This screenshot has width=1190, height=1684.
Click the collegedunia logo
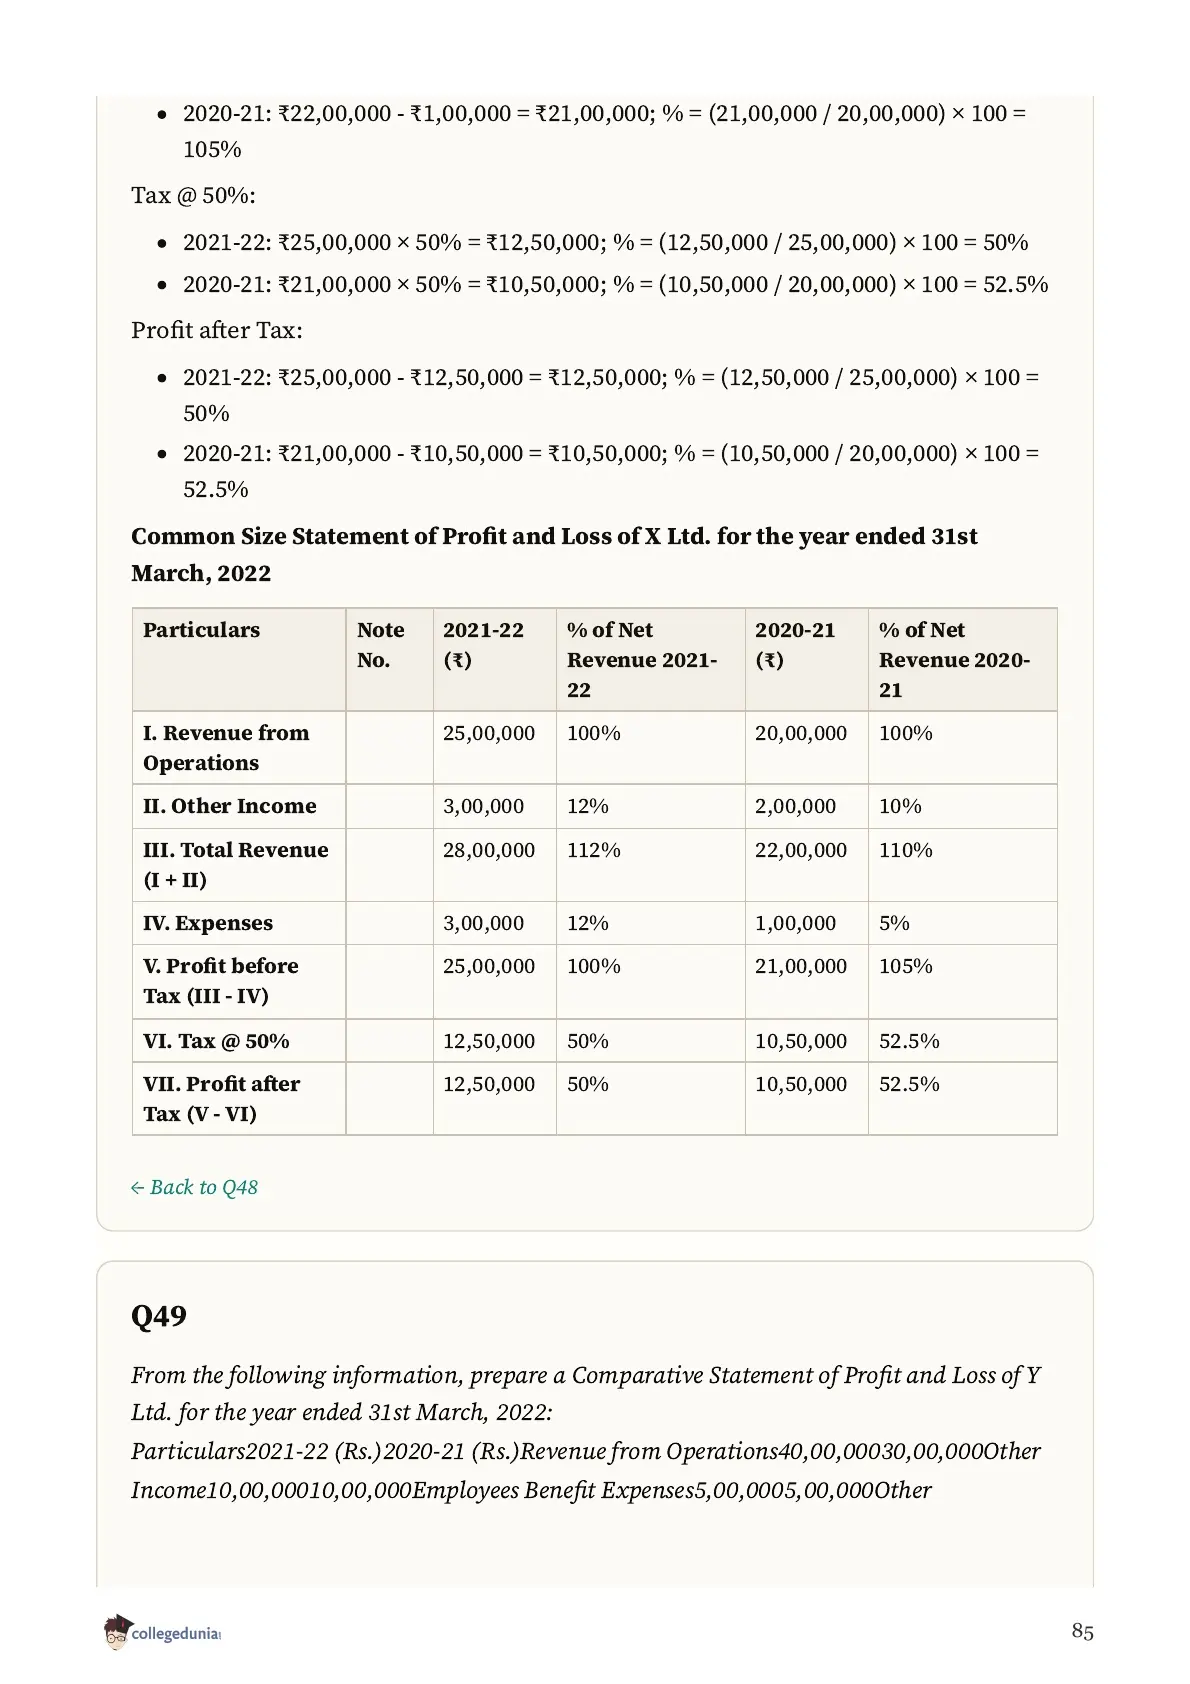pos(162,1632)
